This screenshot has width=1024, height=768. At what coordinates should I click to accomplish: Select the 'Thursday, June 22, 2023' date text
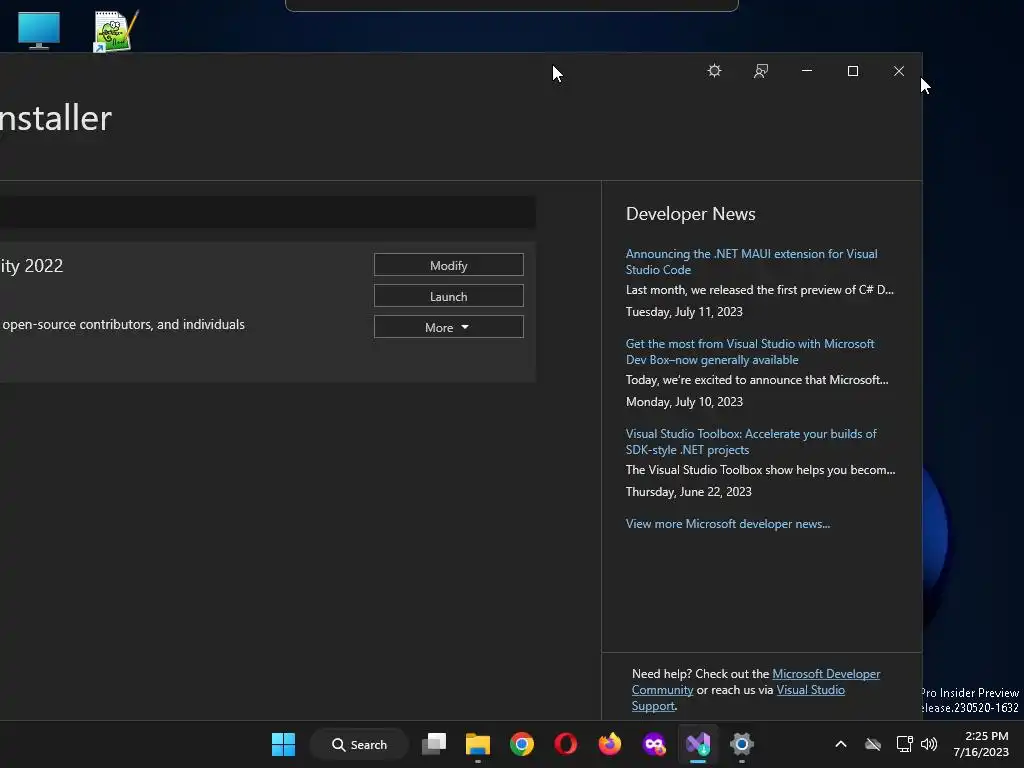(688, 492)
